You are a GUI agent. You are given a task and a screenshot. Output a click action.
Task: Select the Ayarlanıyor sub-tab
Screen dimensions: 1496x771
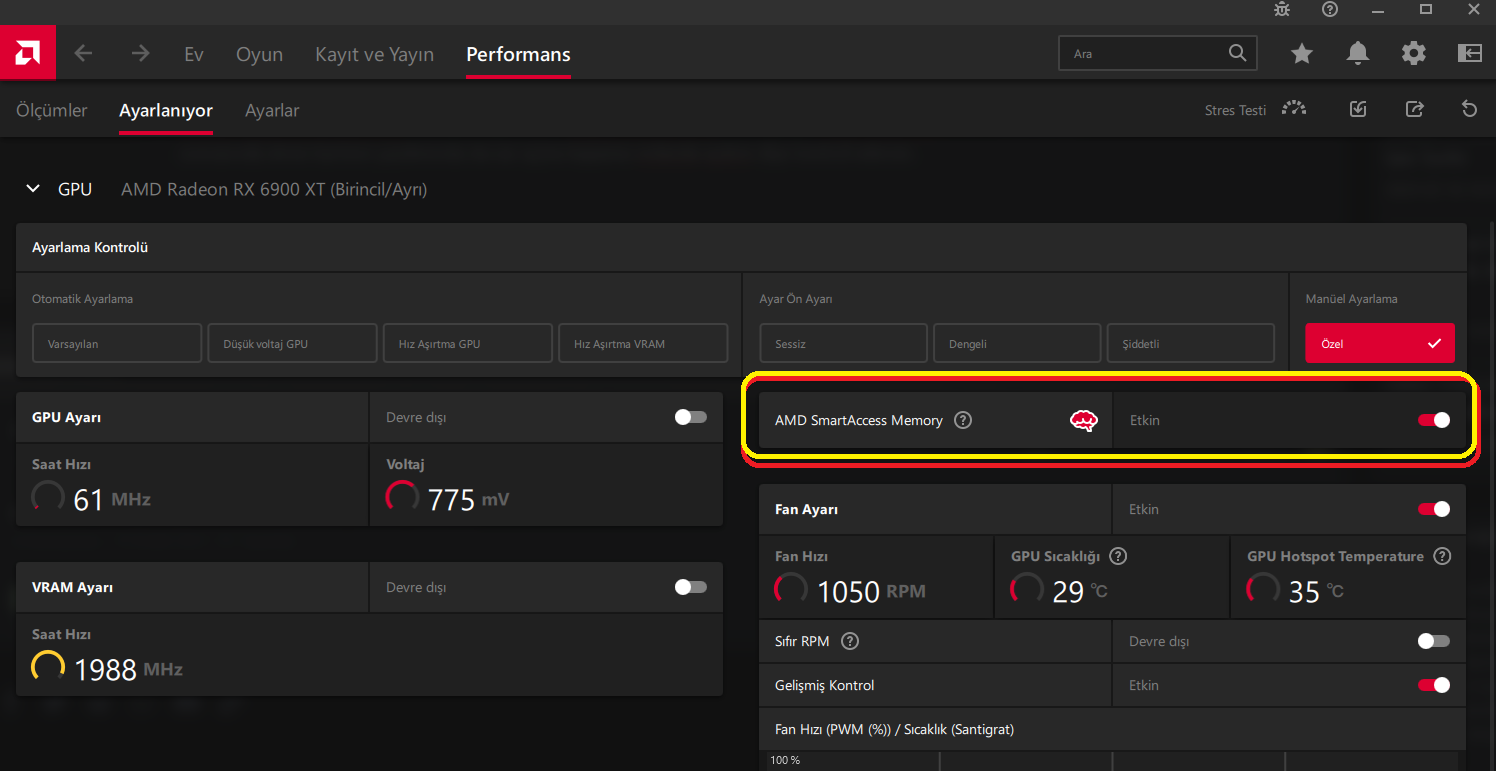pos(166,110)
